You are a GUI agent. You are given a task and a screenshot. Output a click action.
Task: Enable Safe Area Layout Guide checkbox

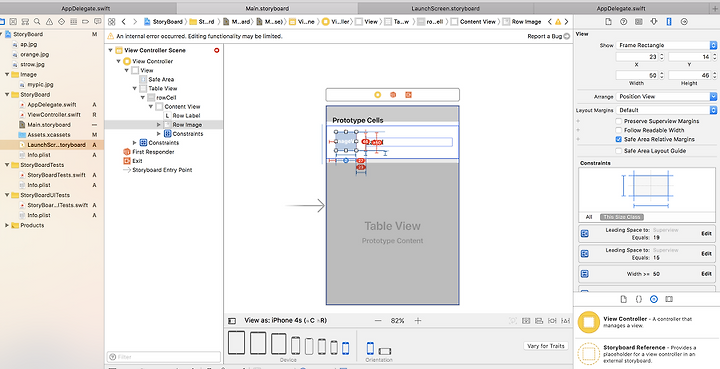tap(619, 151)
